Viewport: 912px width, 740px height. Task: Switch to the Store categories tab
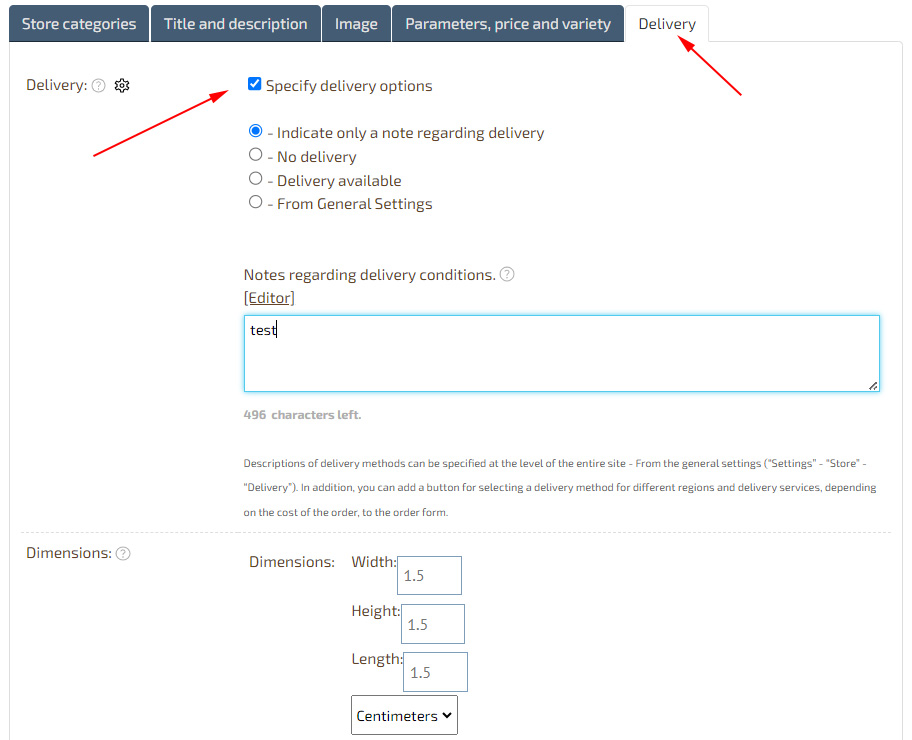(79, 24)
